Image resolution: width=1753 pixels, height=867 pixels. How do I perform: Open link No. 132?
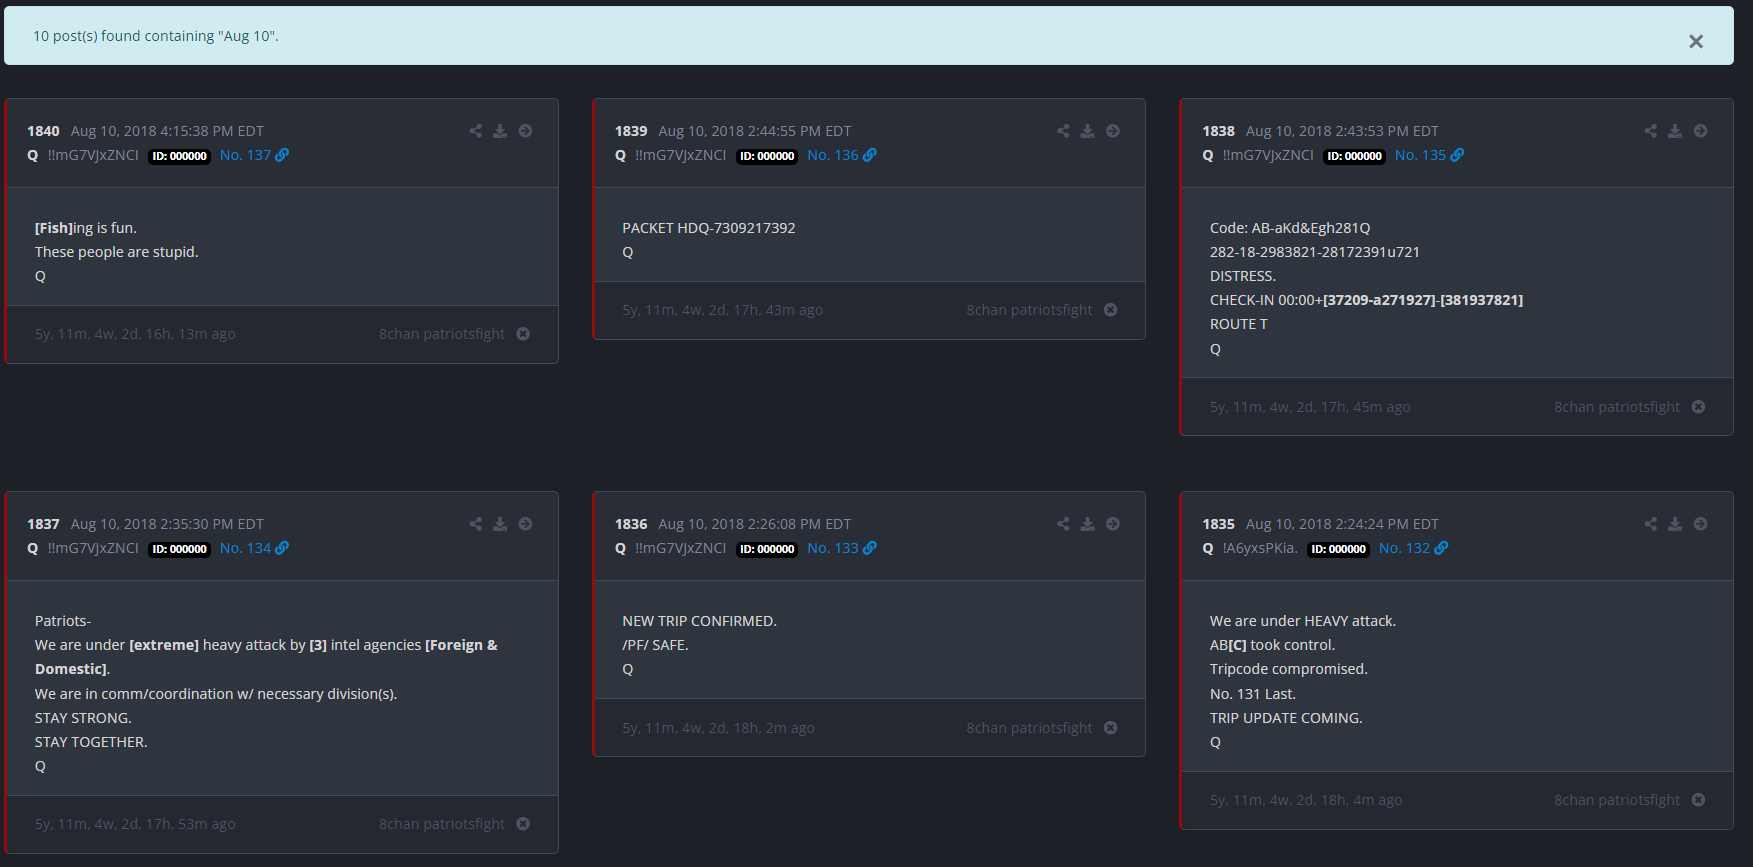[1413, 548]
